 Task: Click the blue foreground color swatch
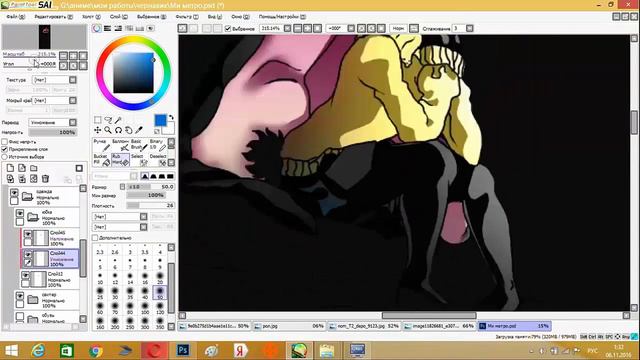click(160, 120)
